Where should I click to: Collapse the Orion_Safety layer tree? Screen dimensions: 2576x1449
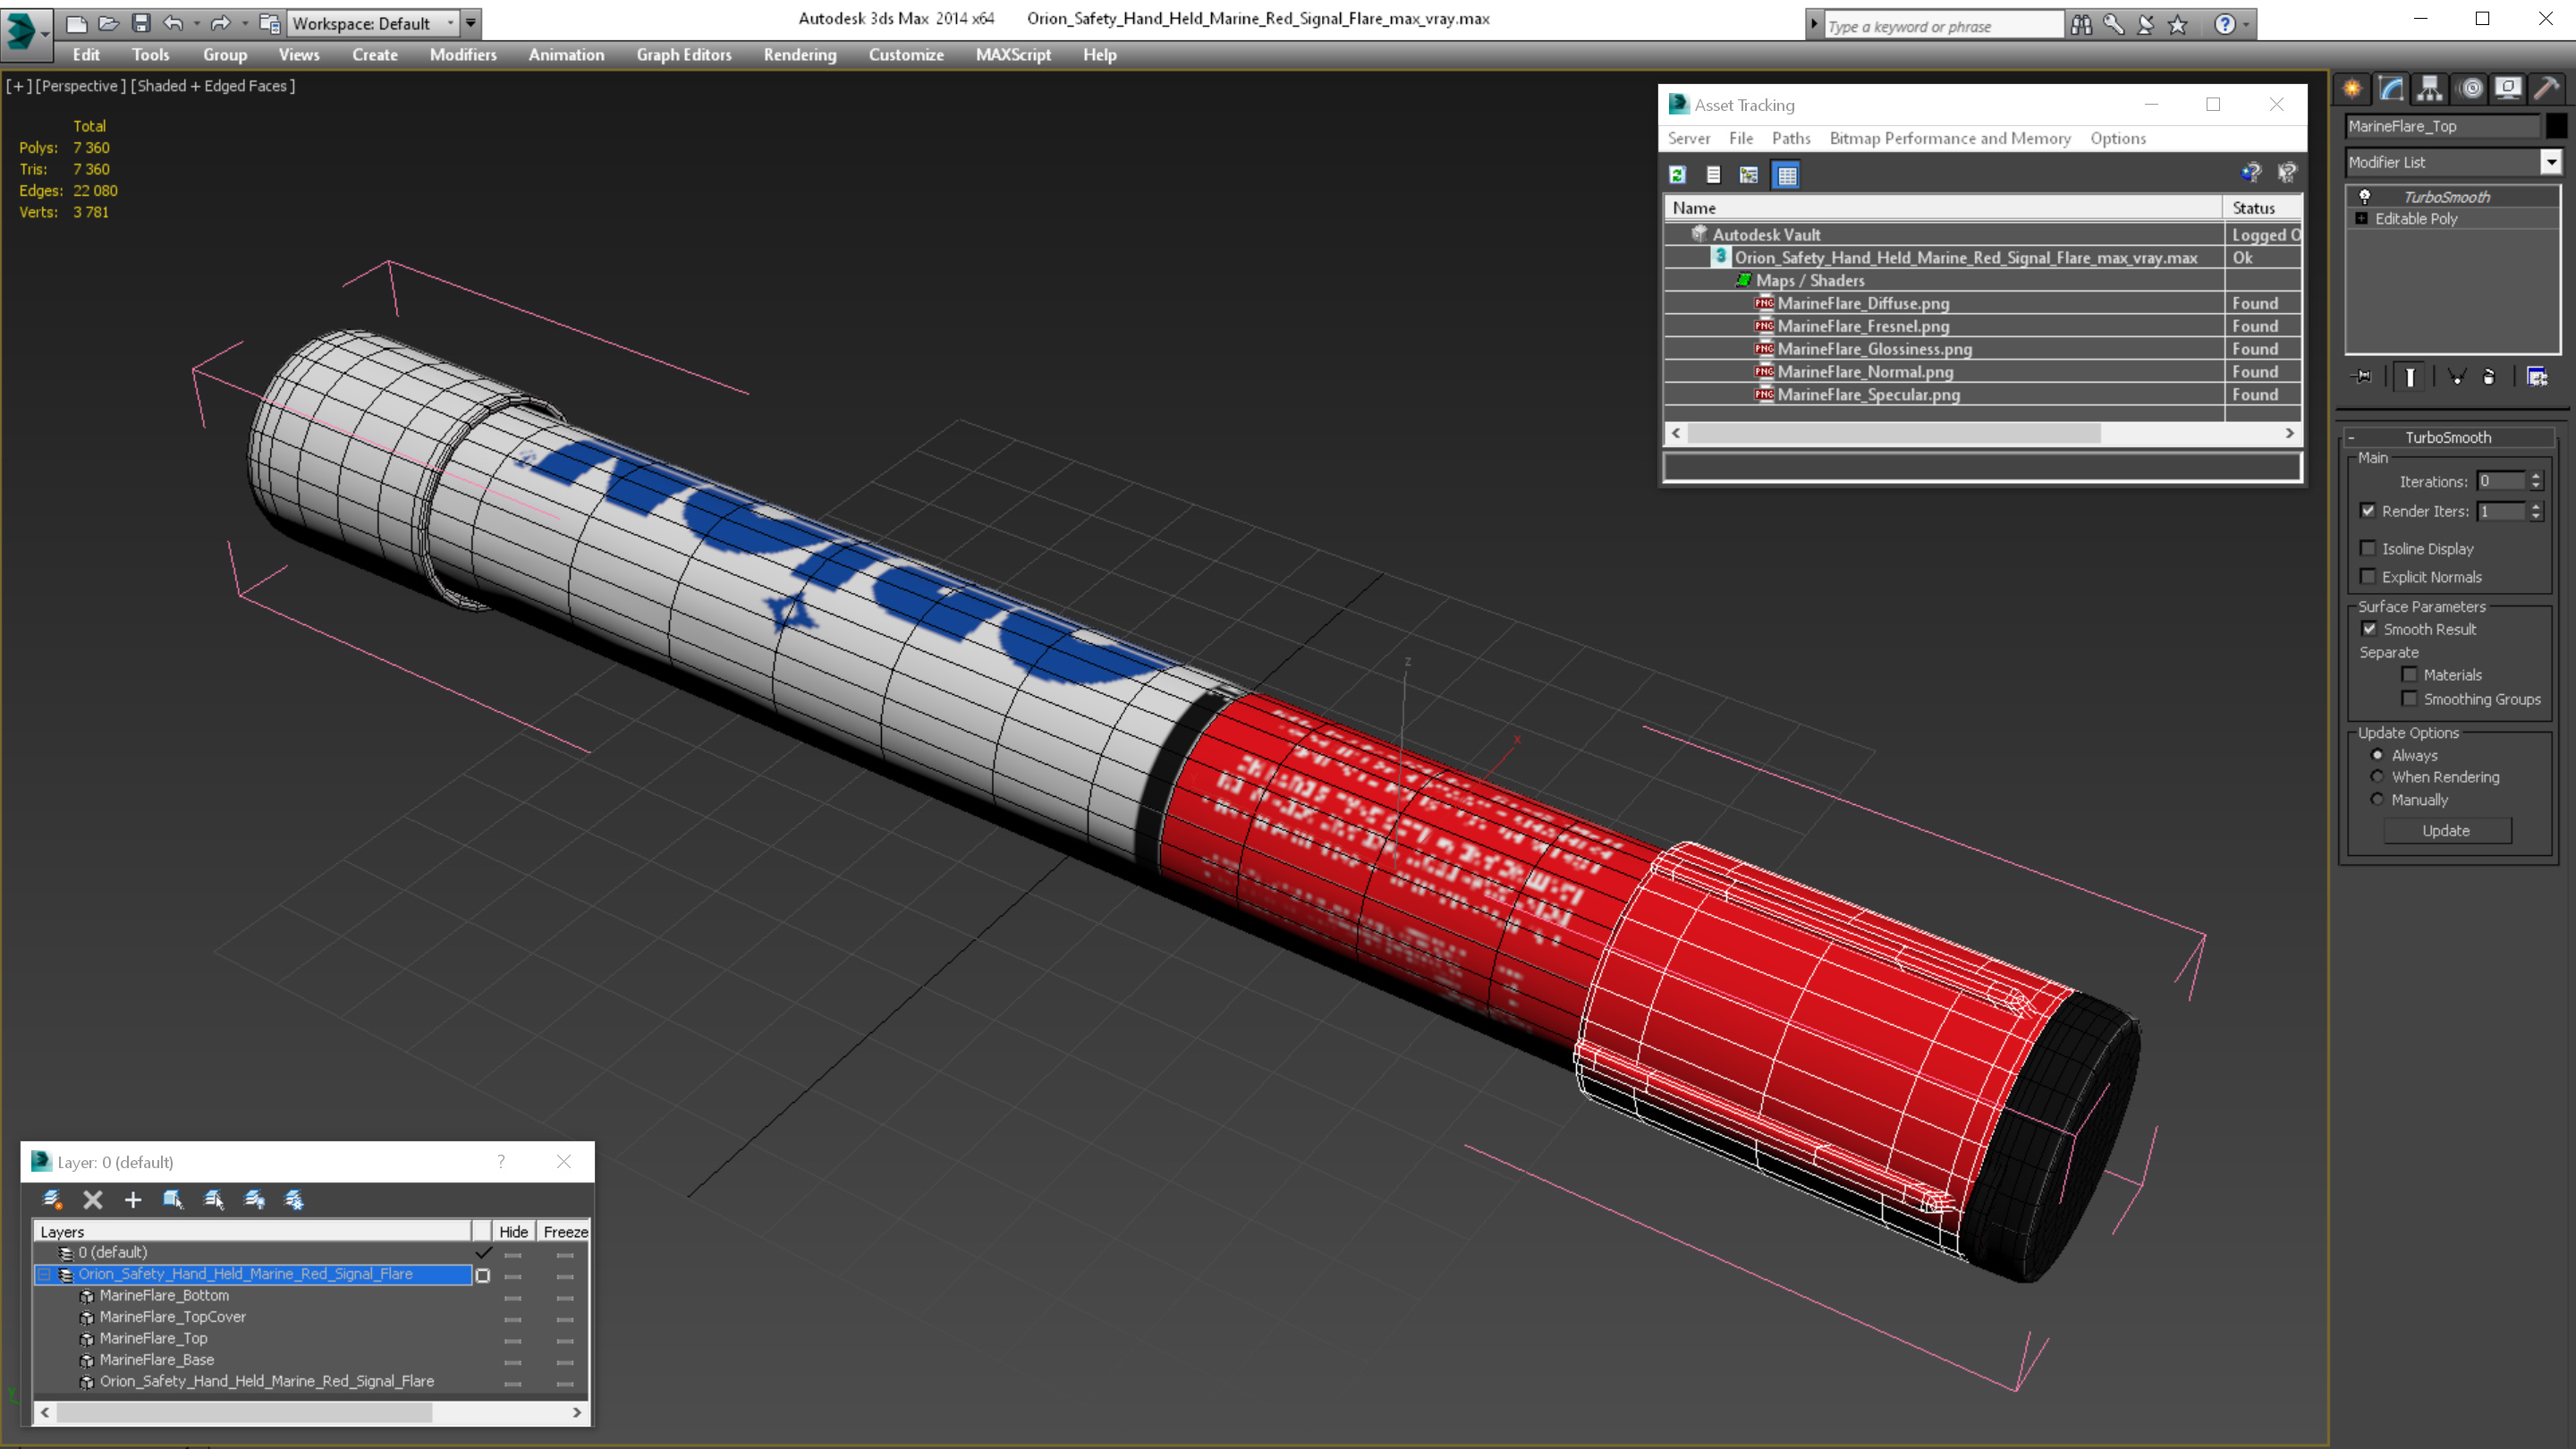pyautogui.click(x=44, y=1274)
